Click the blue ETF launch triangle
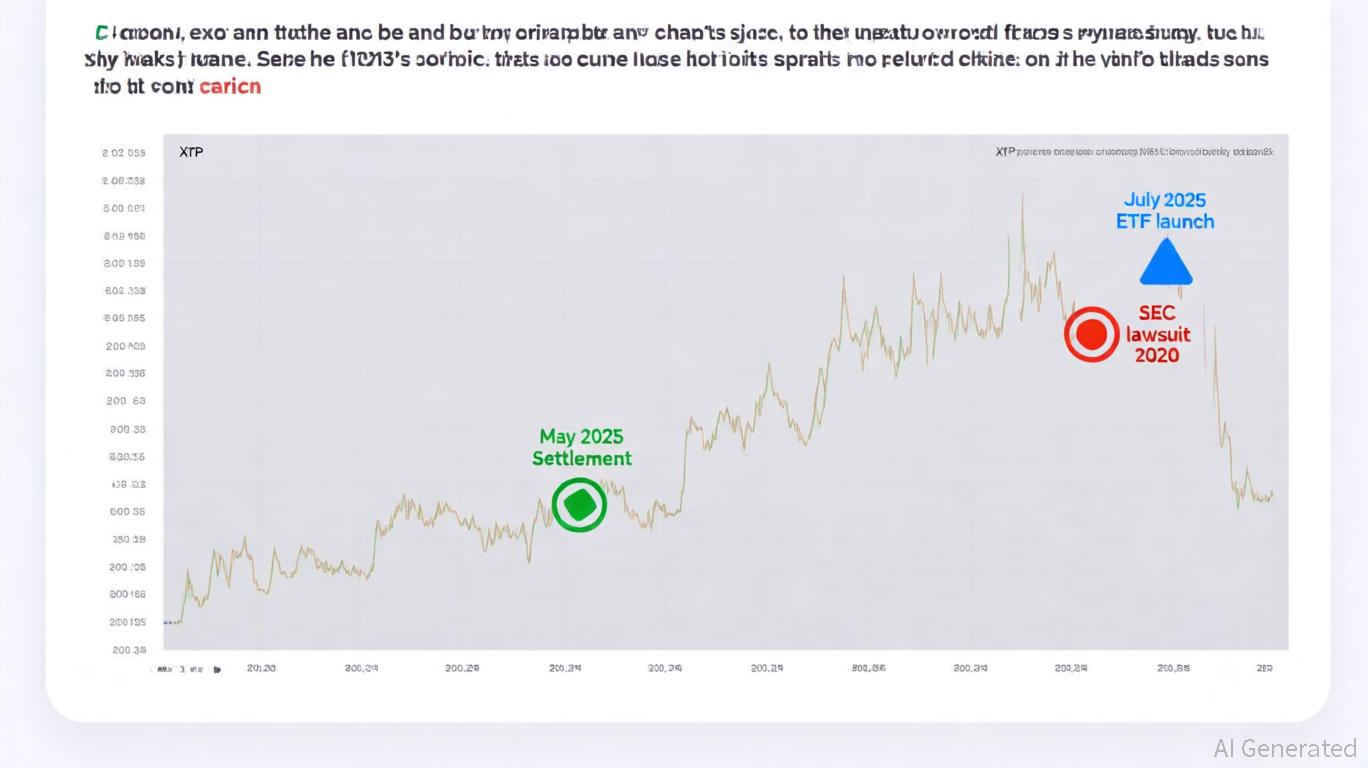This screenshot has width=1368, height=768. click(1166, 264)
